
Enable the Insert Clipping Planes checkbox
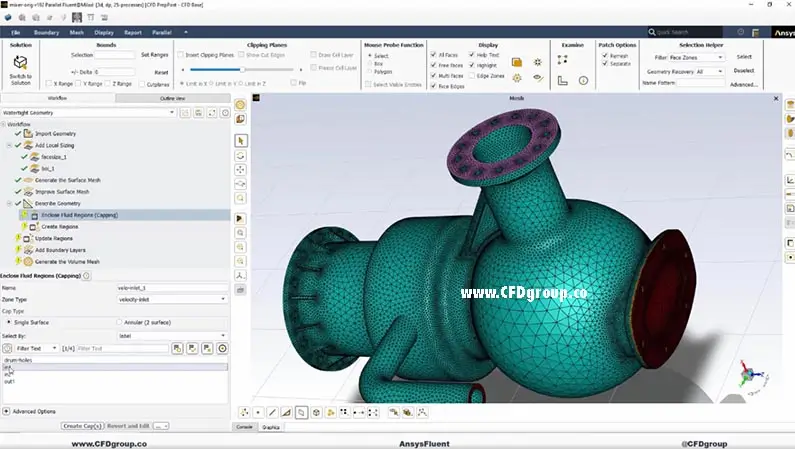[181, 55]
